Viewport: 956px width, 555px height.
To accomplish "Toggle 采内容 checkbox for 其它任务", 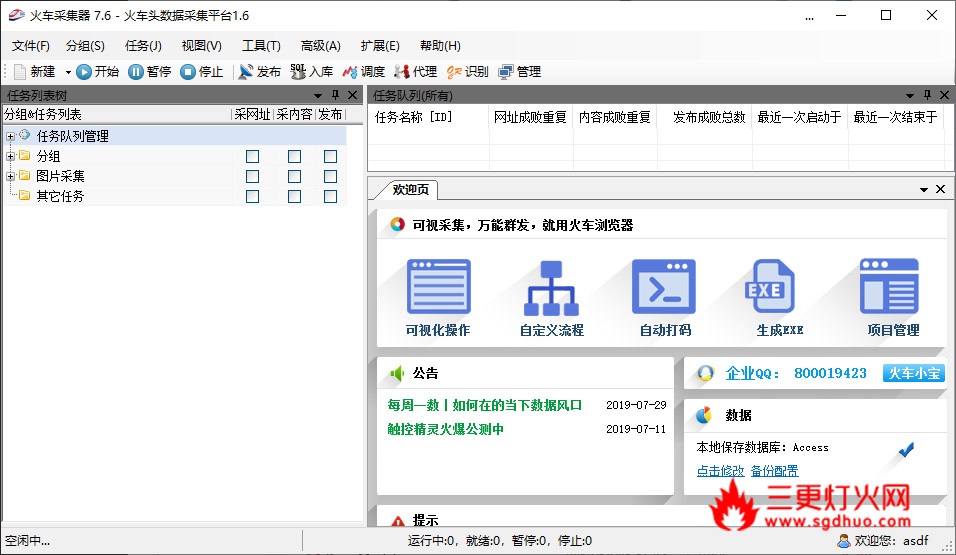I will 294,196.
